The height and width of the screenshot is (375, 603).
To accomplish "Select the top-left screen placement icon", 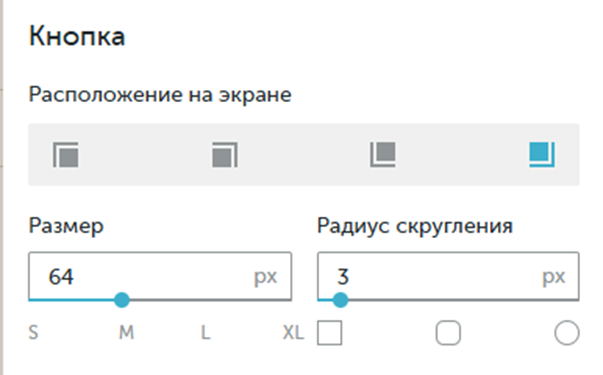I will [x=66, y=155].
